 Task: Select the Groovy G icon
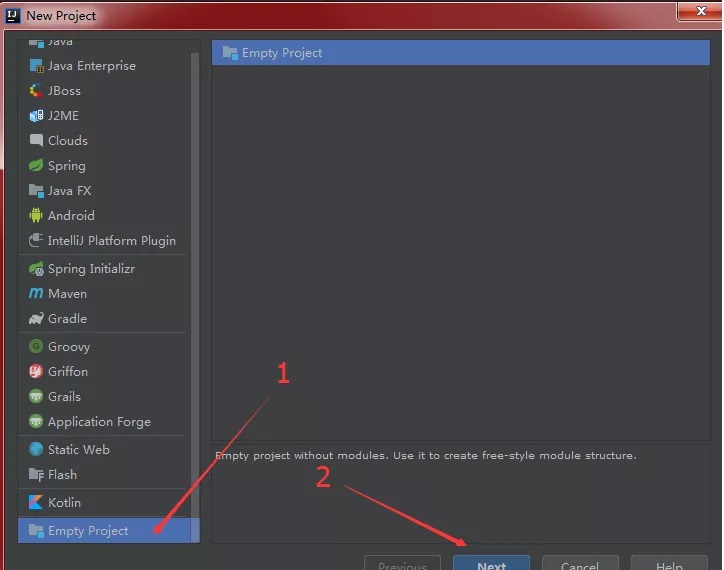click(36, 346)
